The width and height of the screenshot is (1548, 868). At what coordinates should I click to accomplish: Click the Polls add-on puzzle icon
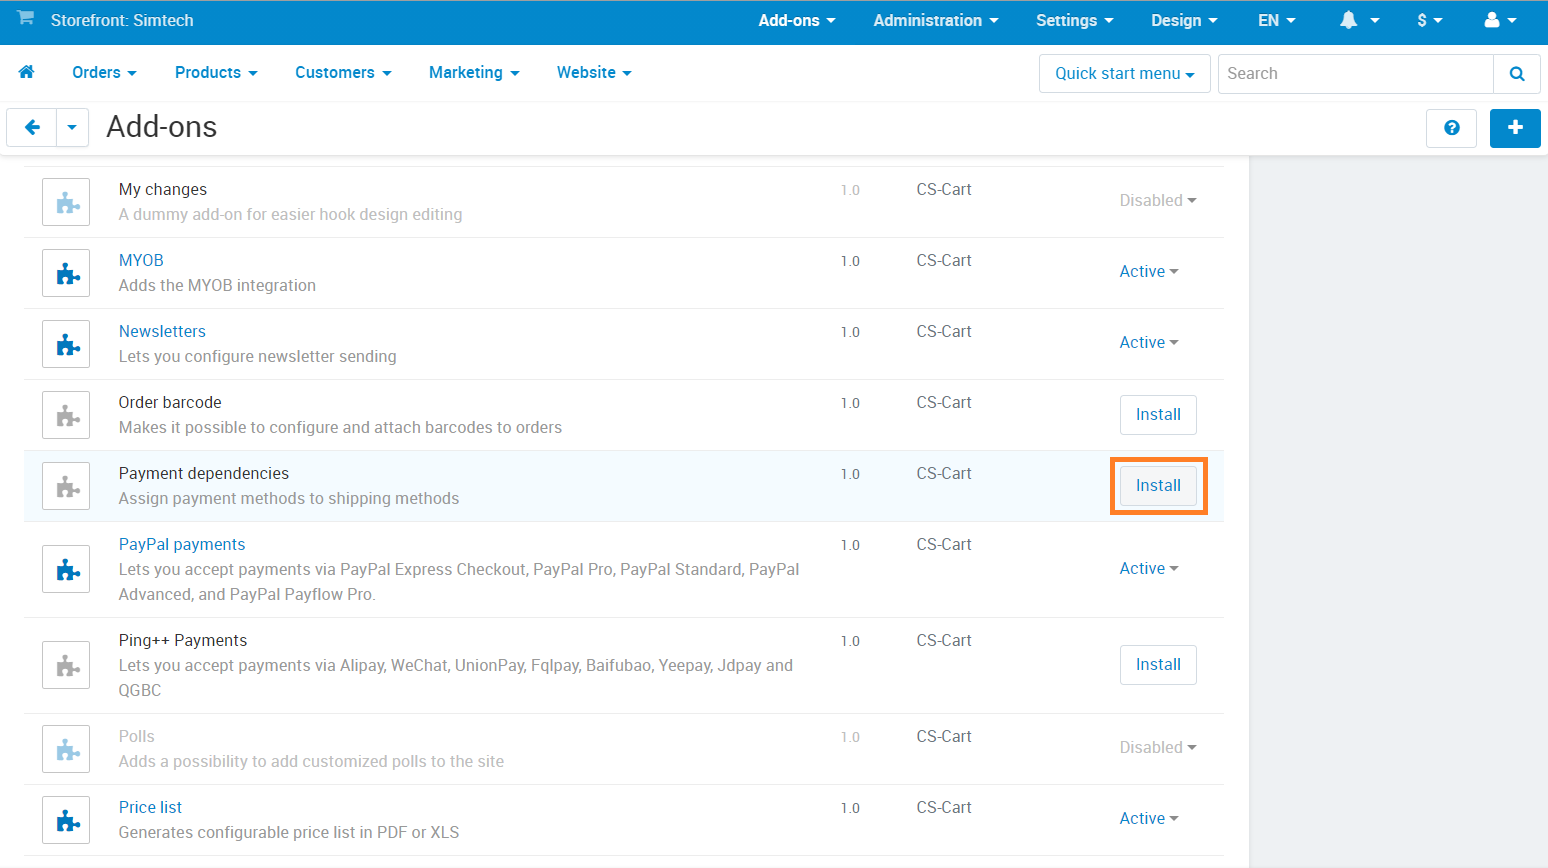pyautogui.click(x=66, y=749)
